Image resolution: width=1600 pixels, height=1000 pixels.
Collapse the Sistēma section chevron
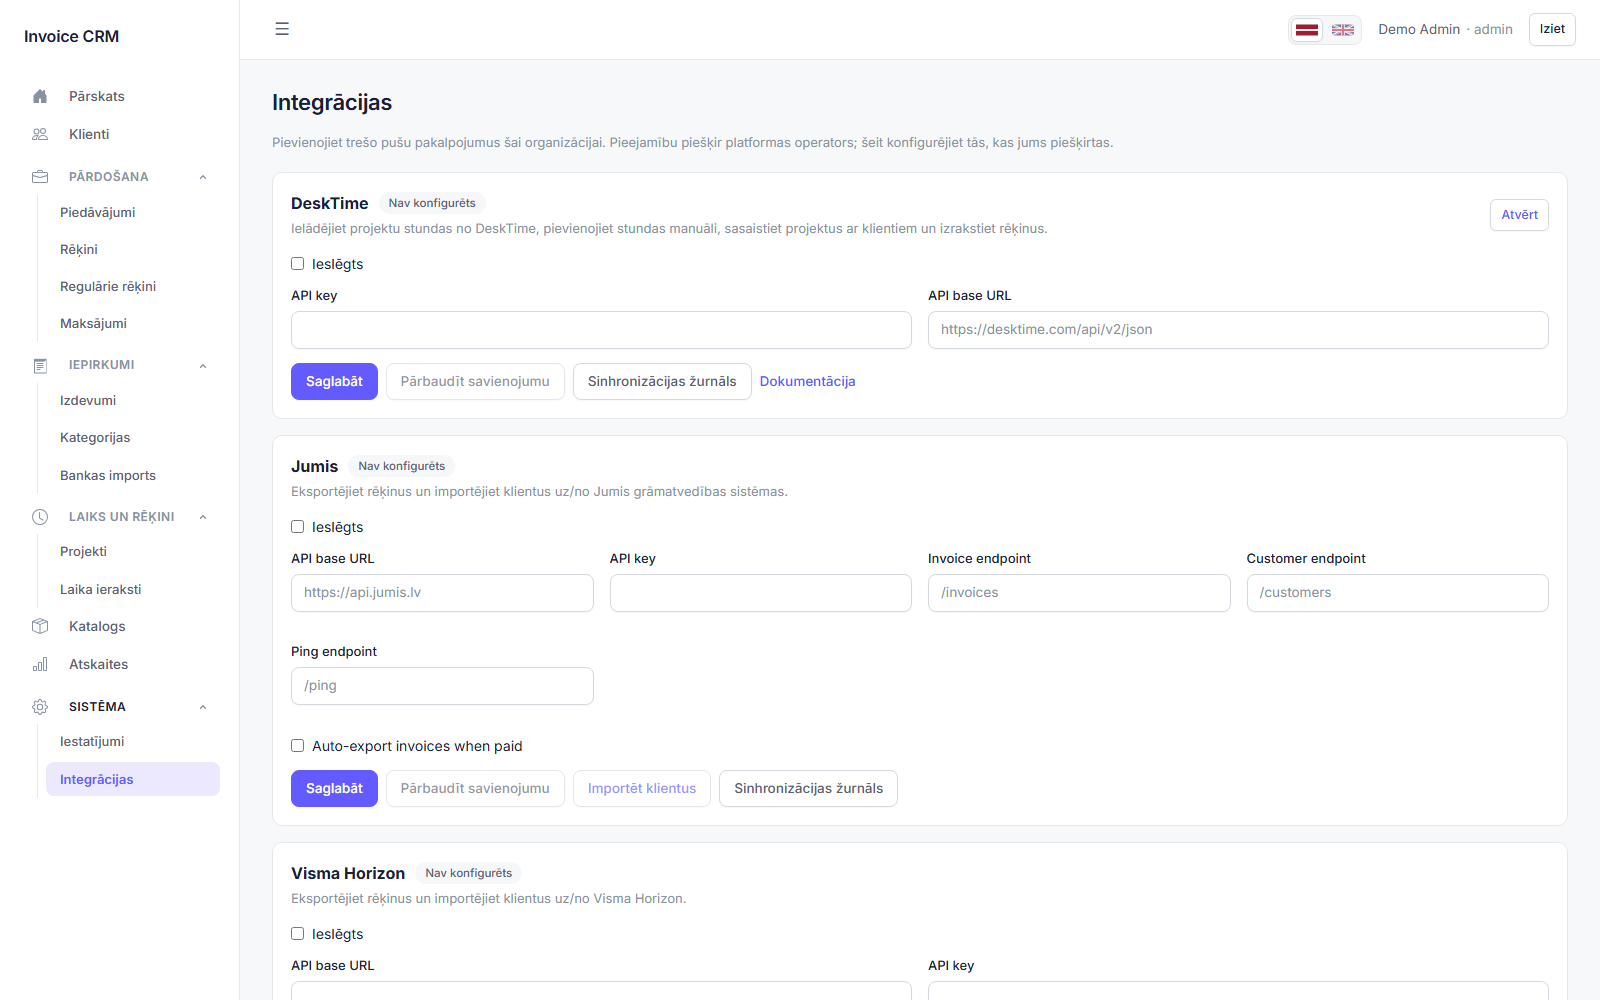(203, 707)
